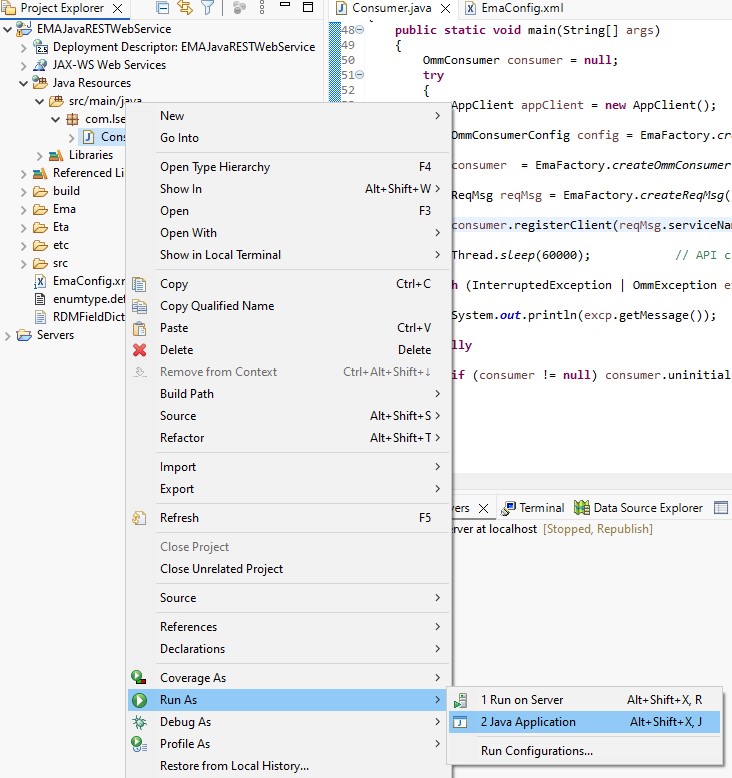The image size is (732, 778).
Task: Select the enumtype.def file
Action: 88,299
